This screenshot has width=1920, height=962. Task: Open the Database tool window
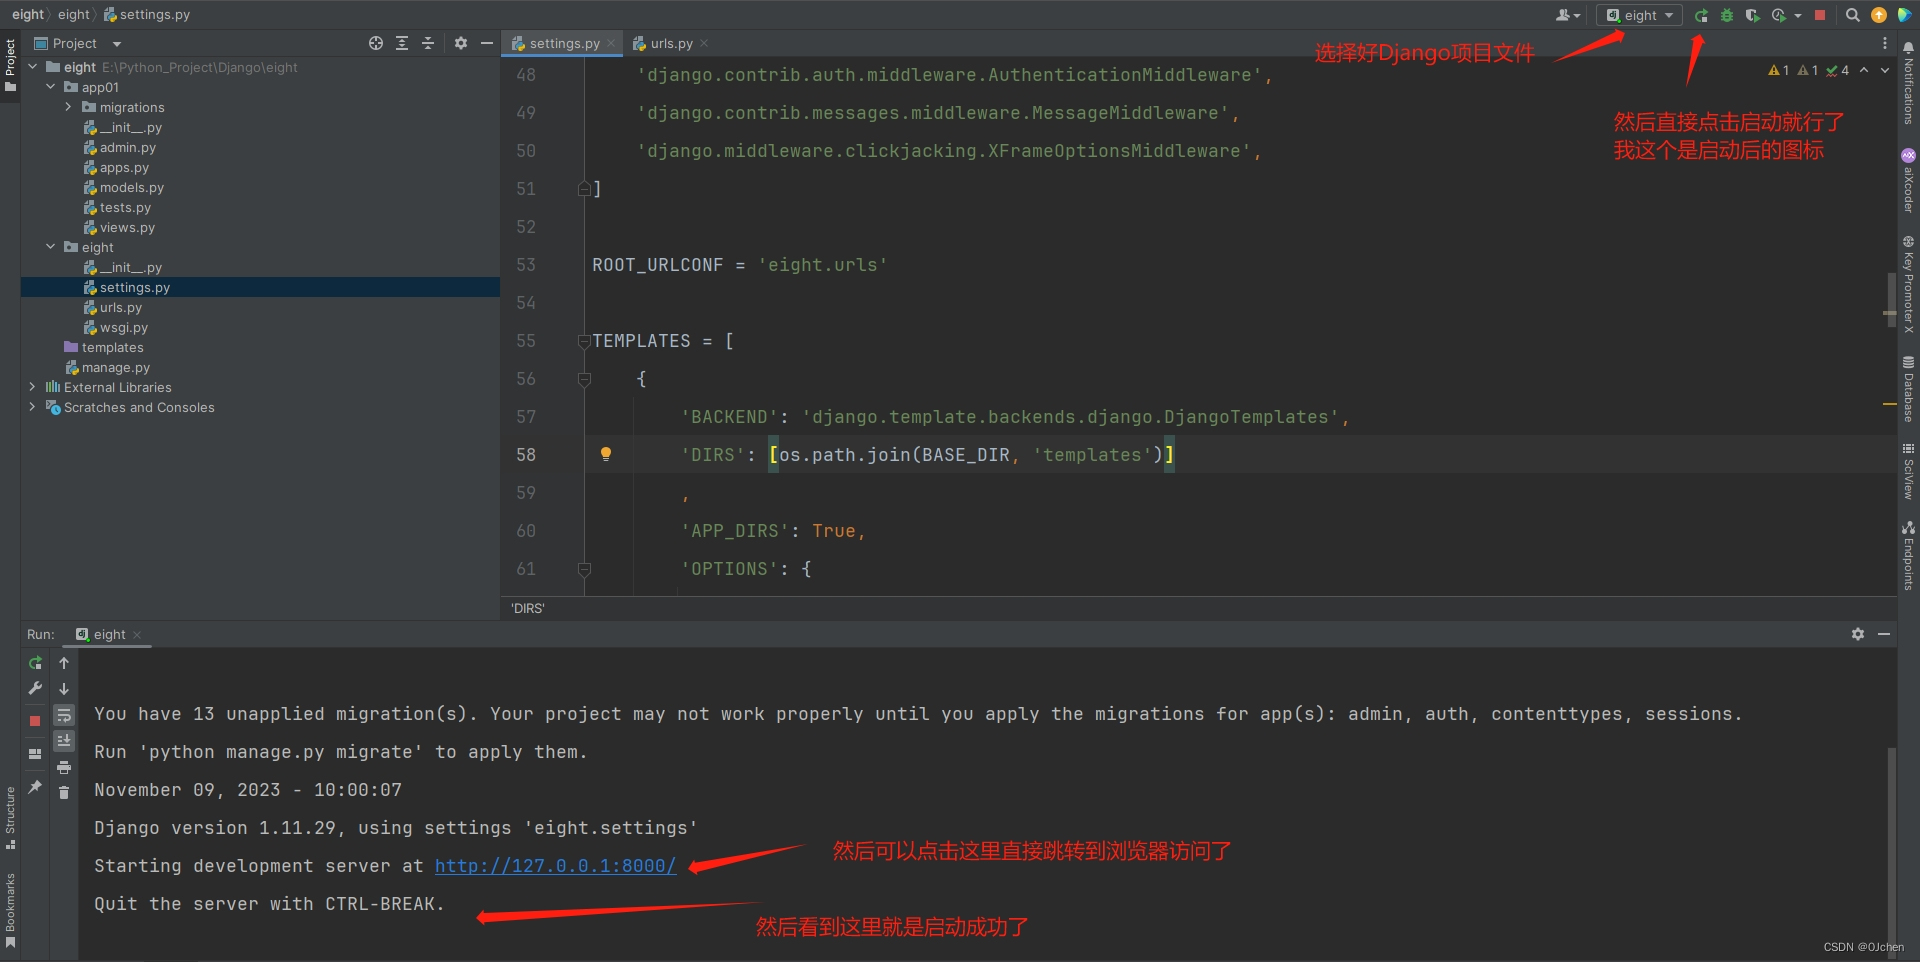pyautogui.click(x=1908, y=389)
